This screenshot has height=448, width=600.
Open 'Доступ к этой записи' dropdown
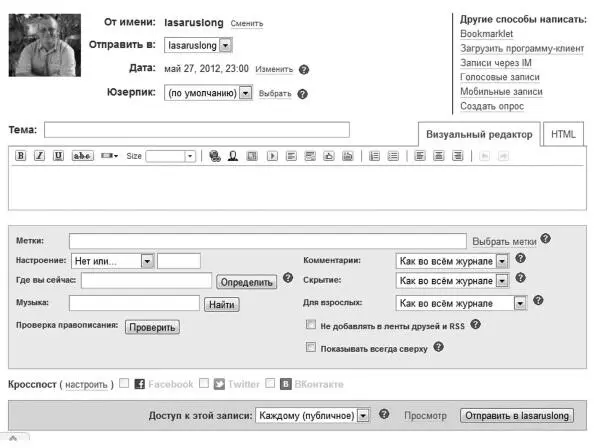pyautogui.click(x=363, y=414)
